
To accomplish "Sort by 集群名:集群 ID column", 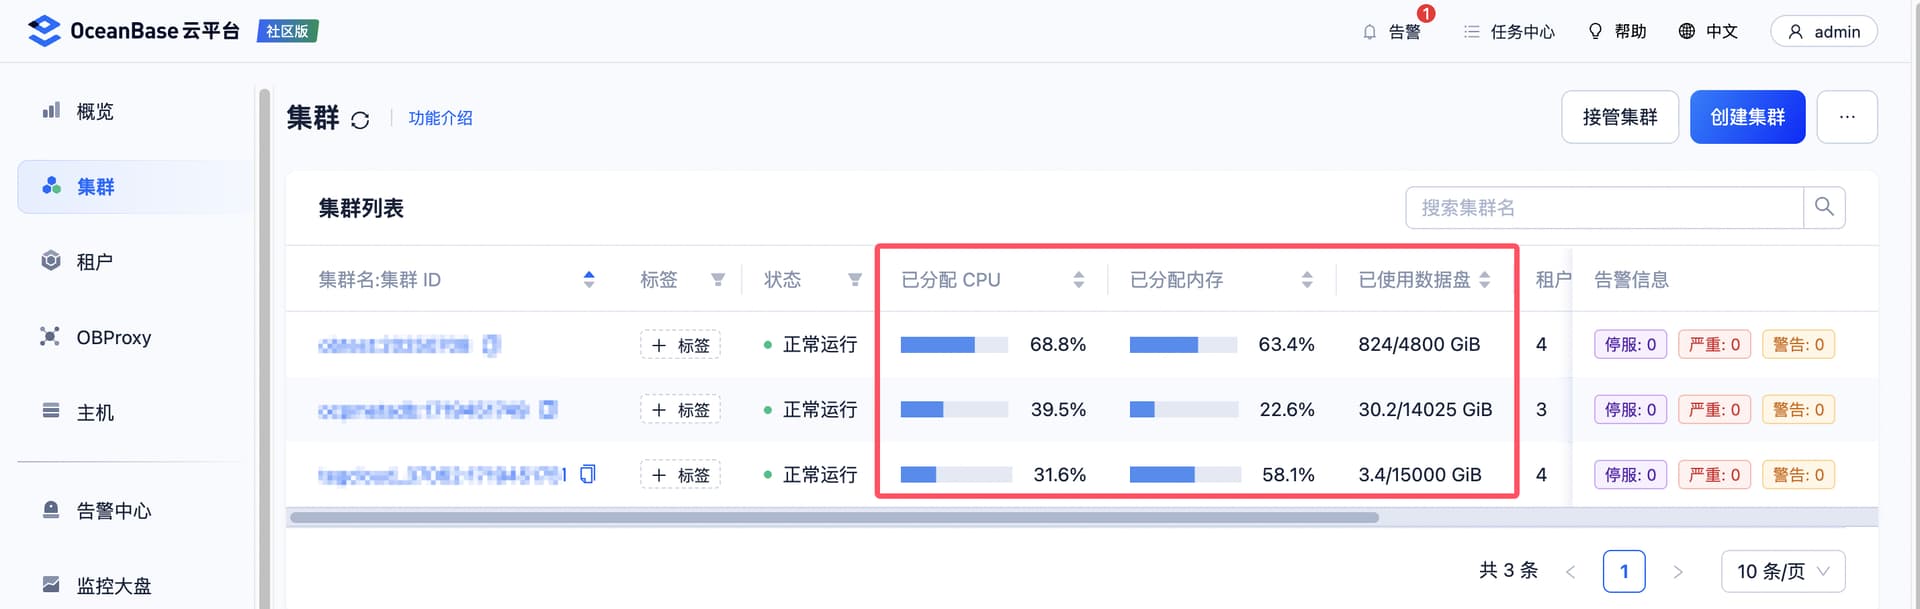I will point(589,280).
